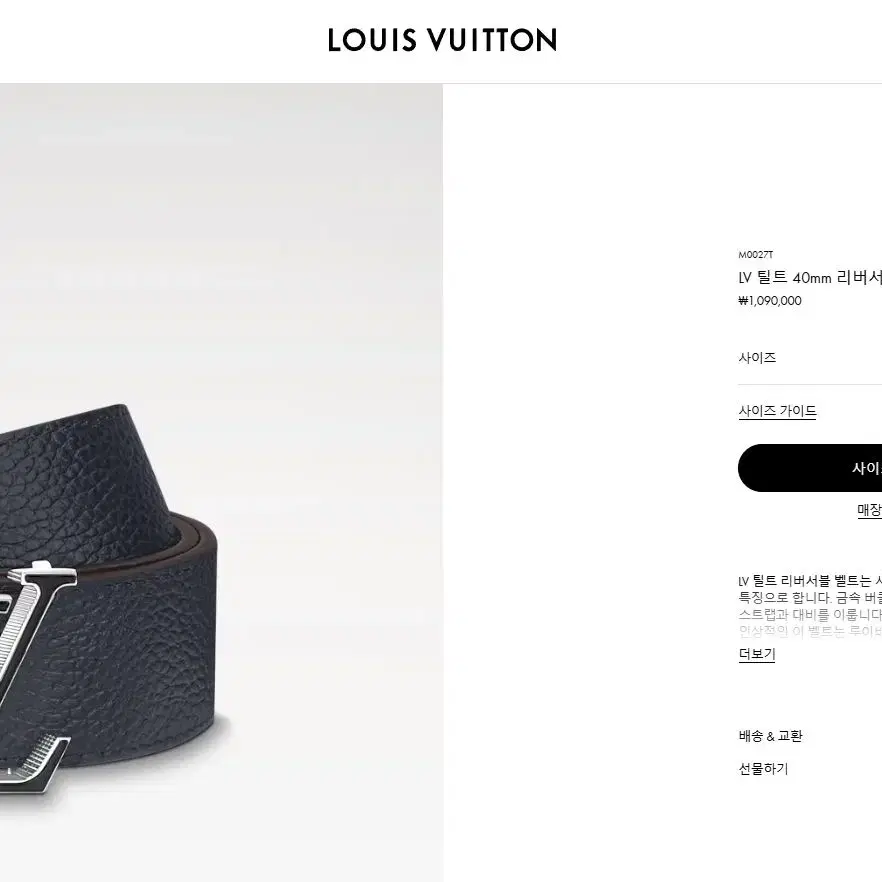Click the LV 틸트 40mm product title
The width and height of the screenshot is (882, 882).
click(810, 277)
